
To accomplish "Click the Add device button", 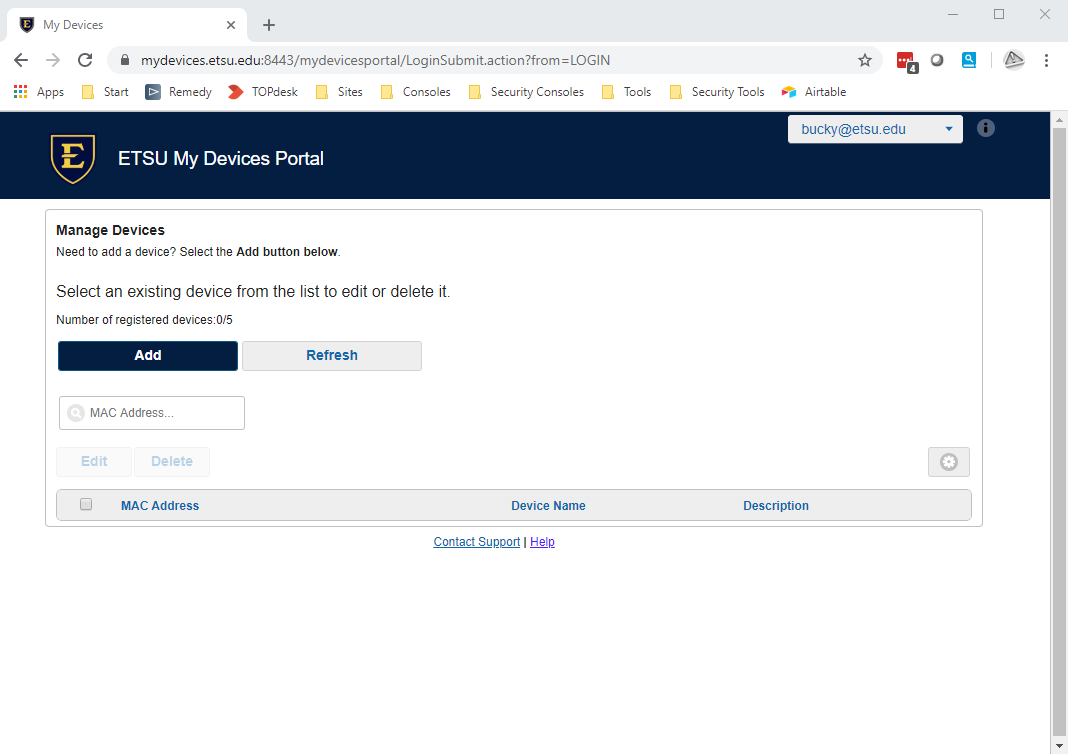I will coord(148,356).
